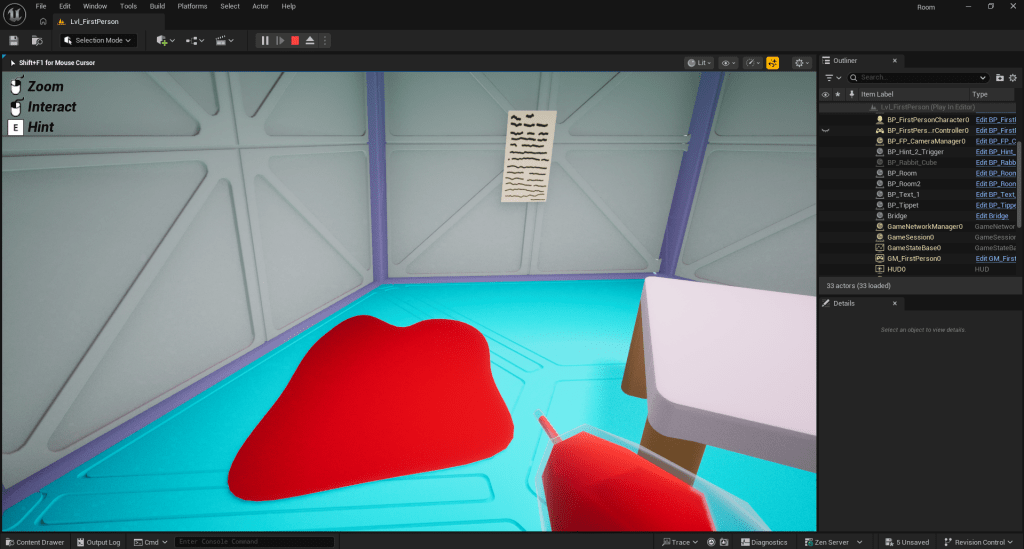Stop the play session with red square
The image size is (1024, 549).
pos(295,40)
